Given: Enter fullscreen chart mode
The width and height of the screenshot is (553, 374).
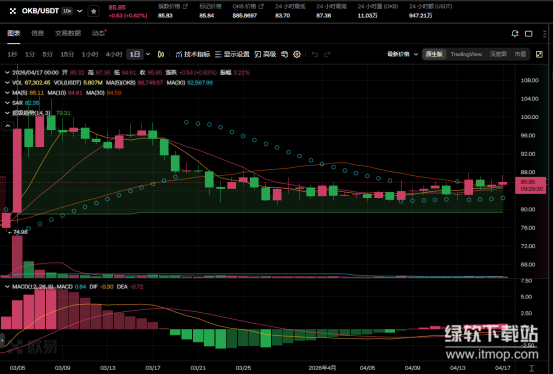Looking at the screenshot, I should click(539, 54).
